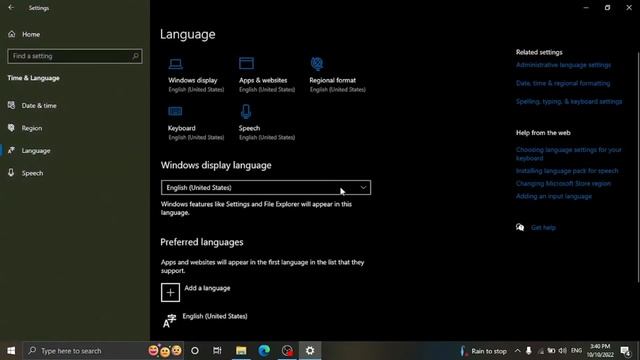Show hidden system tray icons
The height and width of the screenshot is (360, 640).
pyautogui.click(x=518, y=351)
